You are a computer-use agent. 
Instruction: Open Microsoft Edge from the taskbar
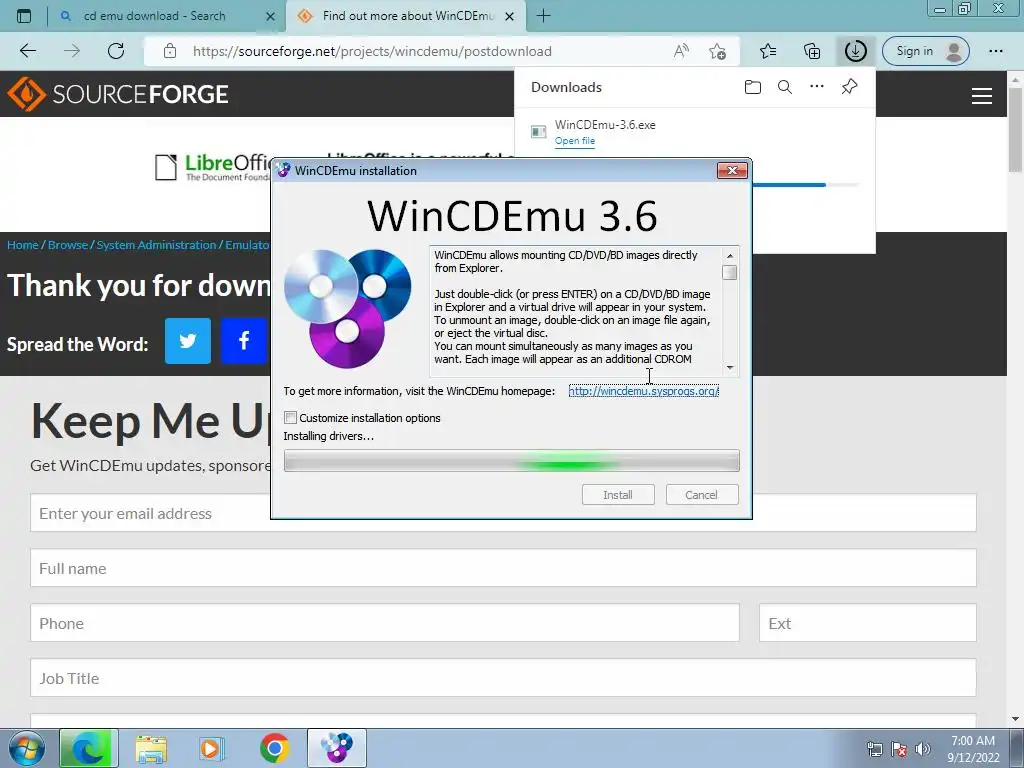tap(89, 748)
